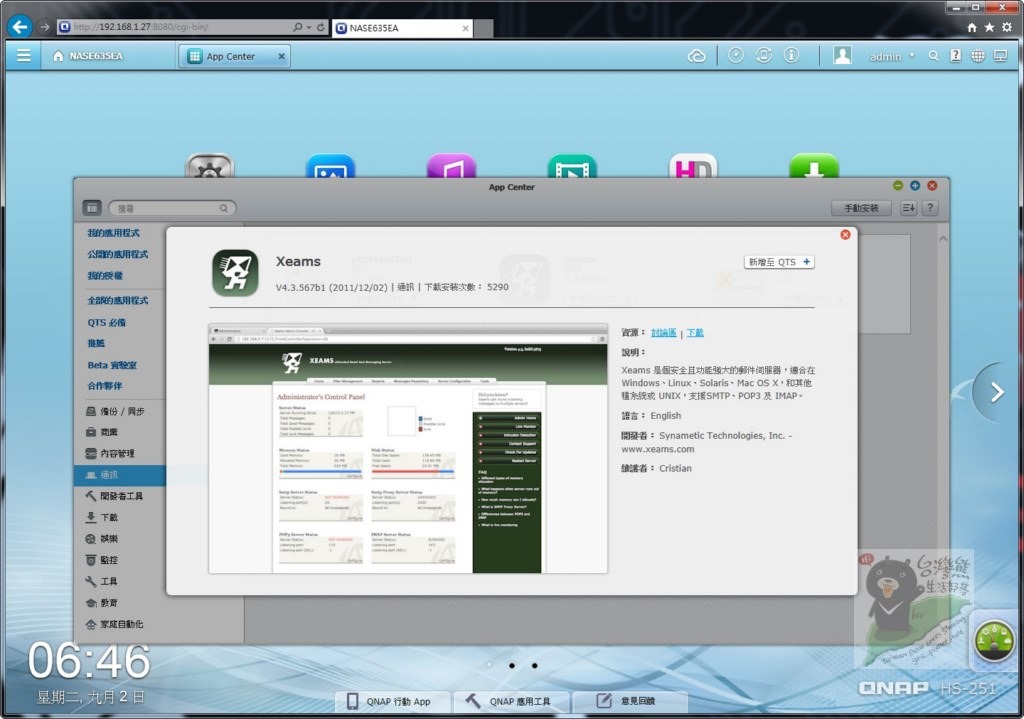Click the Xeams admin panel screenshot
Image resolution: width=1024 pixels, height=719 pixels.
coord(408,448)
